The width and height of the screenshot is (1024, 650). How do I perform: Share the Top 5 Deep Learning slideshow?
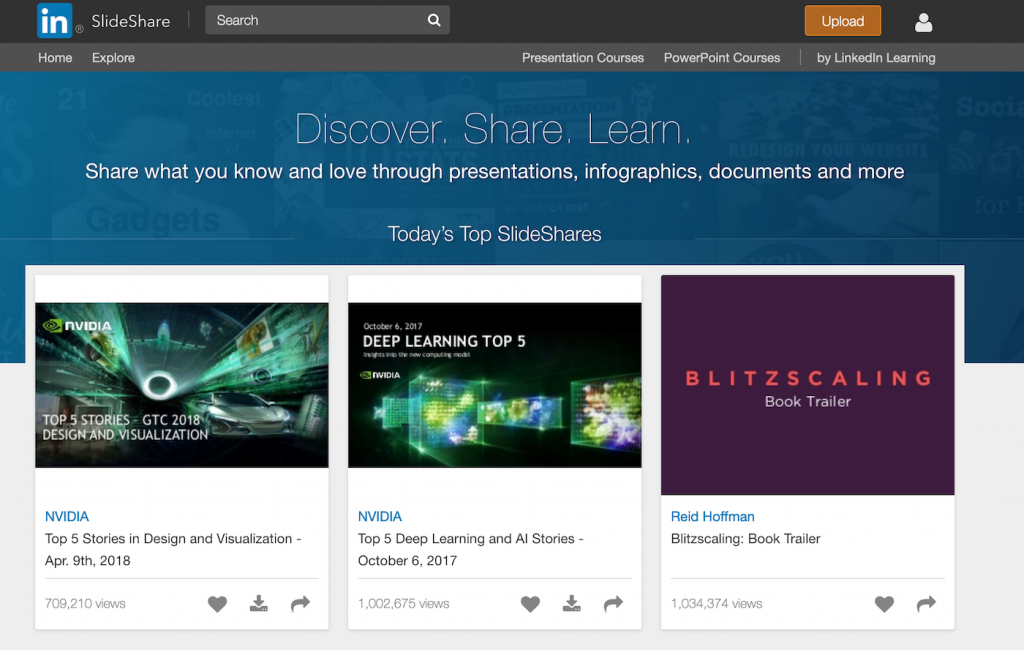(x=613, y=604)
